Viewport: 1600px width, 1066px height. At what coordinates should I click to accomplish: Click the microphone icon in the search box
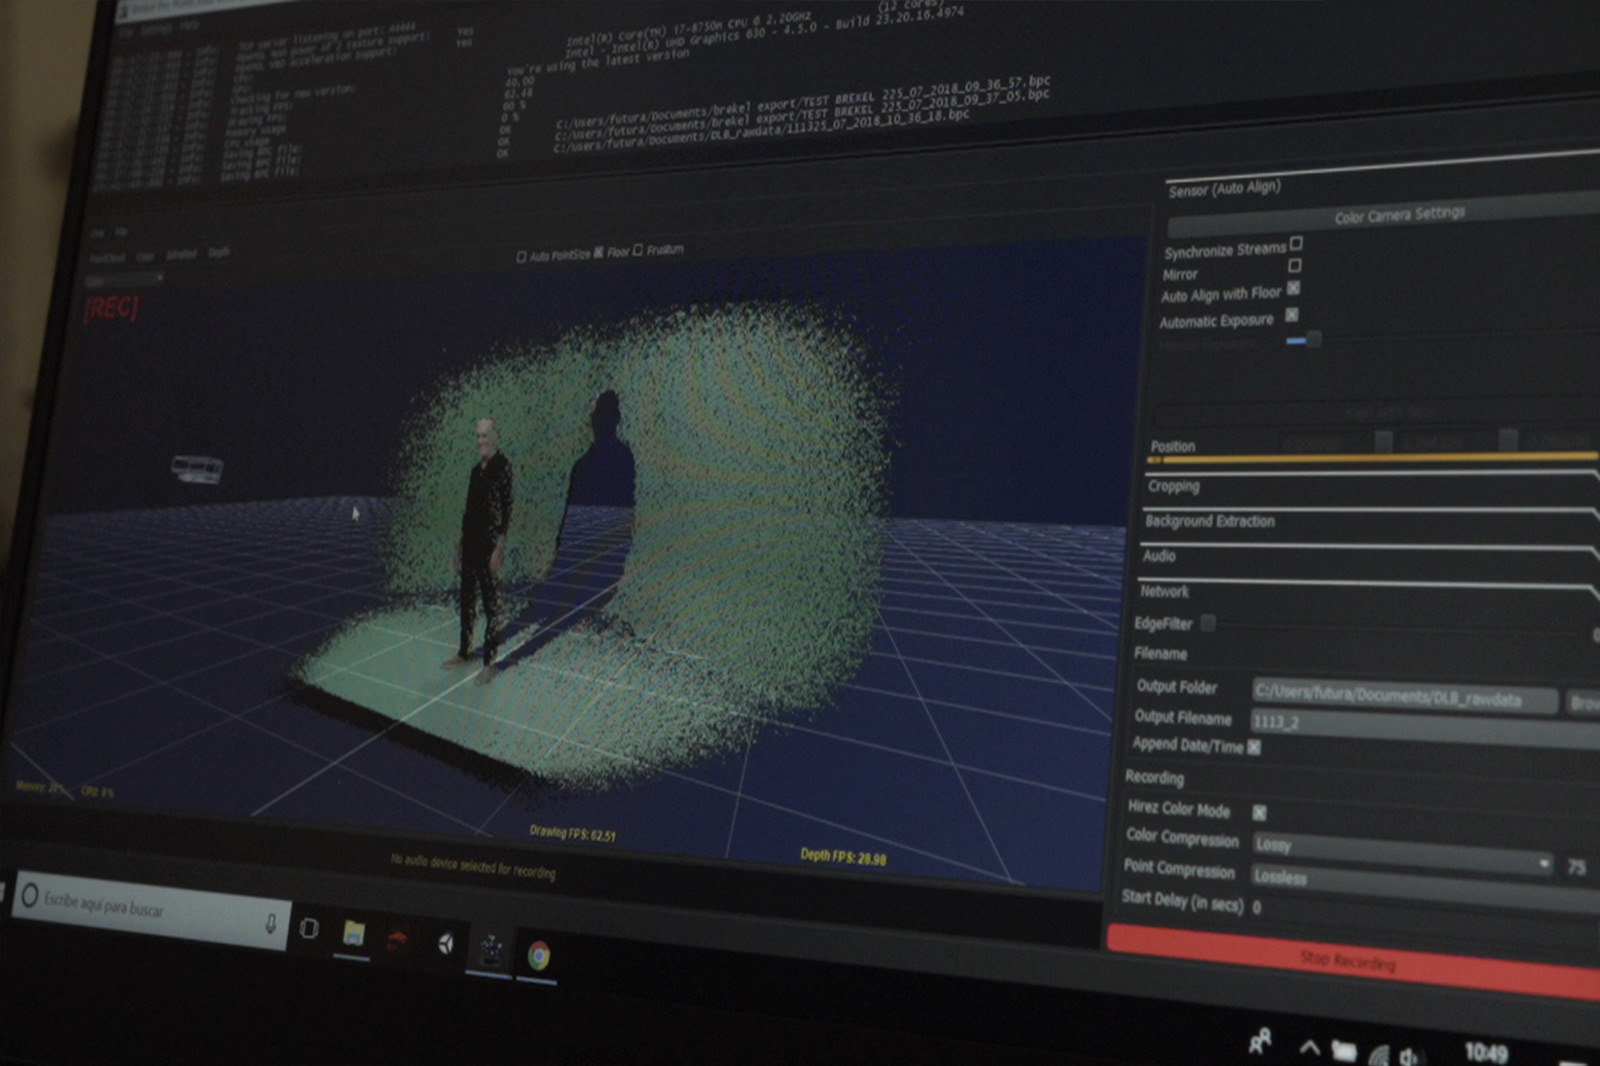click(x=270, y=923)
